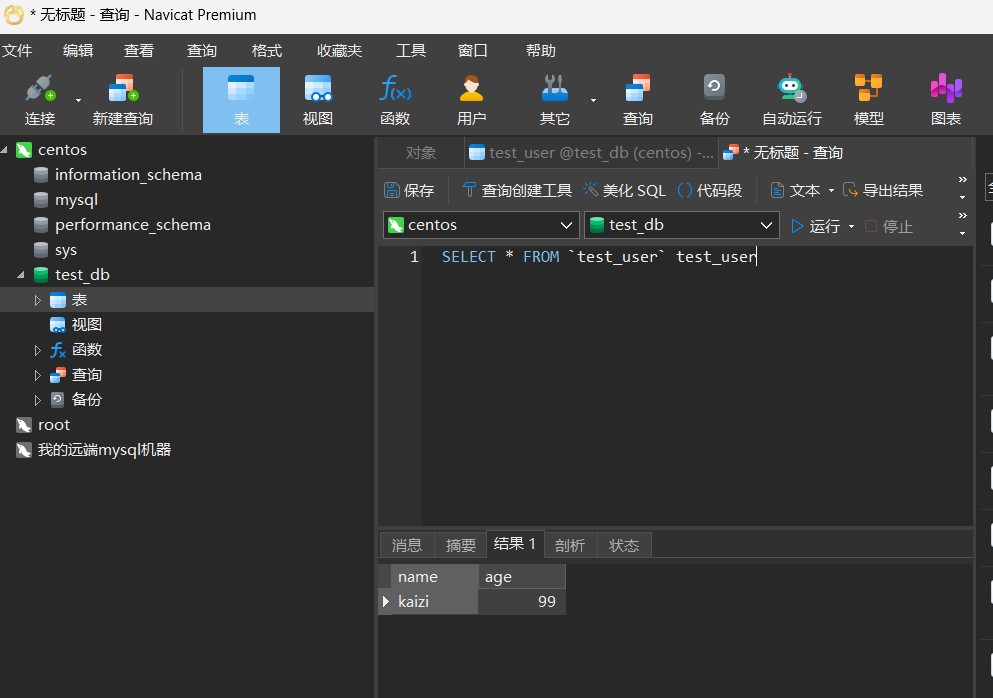
Task: Expand the 查询 node under test_db
Action: [x=37, y=376]
